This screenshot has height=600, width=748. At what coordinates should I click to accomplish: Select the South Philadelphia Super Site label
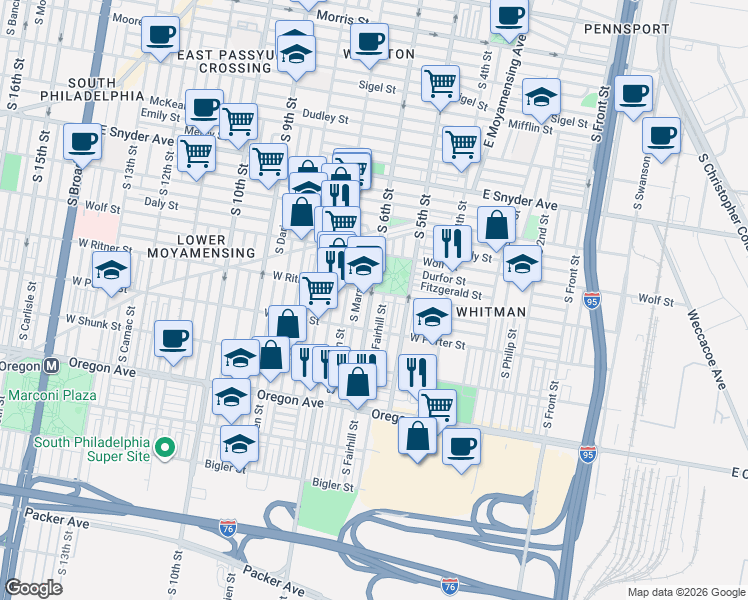(x=92, y=449)
